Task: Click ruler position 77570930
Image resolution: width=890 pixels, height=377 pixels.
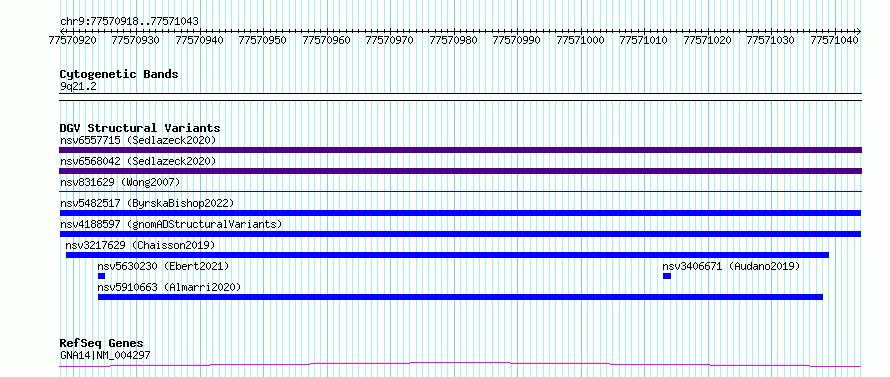Action: [x=136, y=40]
